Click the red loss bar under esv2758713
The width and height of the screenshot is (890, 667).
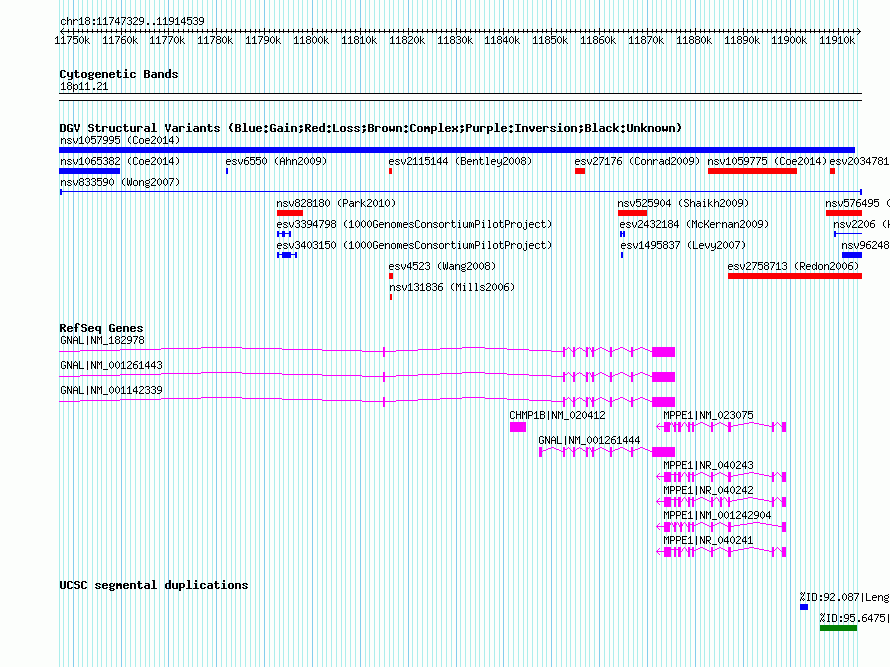tap(795, 276)
